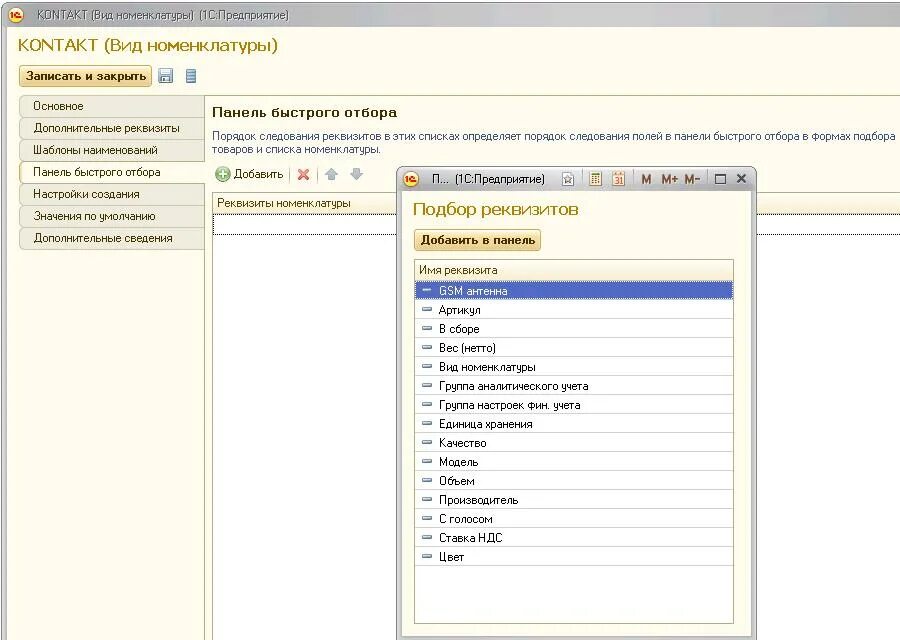Close the Подбор реквизитов dialog
Image resolution: width=900 pixels, height=640 pixels.
click(741, 179)
